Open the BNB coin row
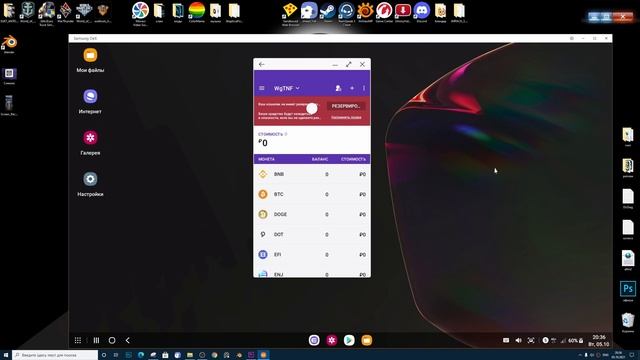Viewport: 640px width, 360px height. [312, 174]
